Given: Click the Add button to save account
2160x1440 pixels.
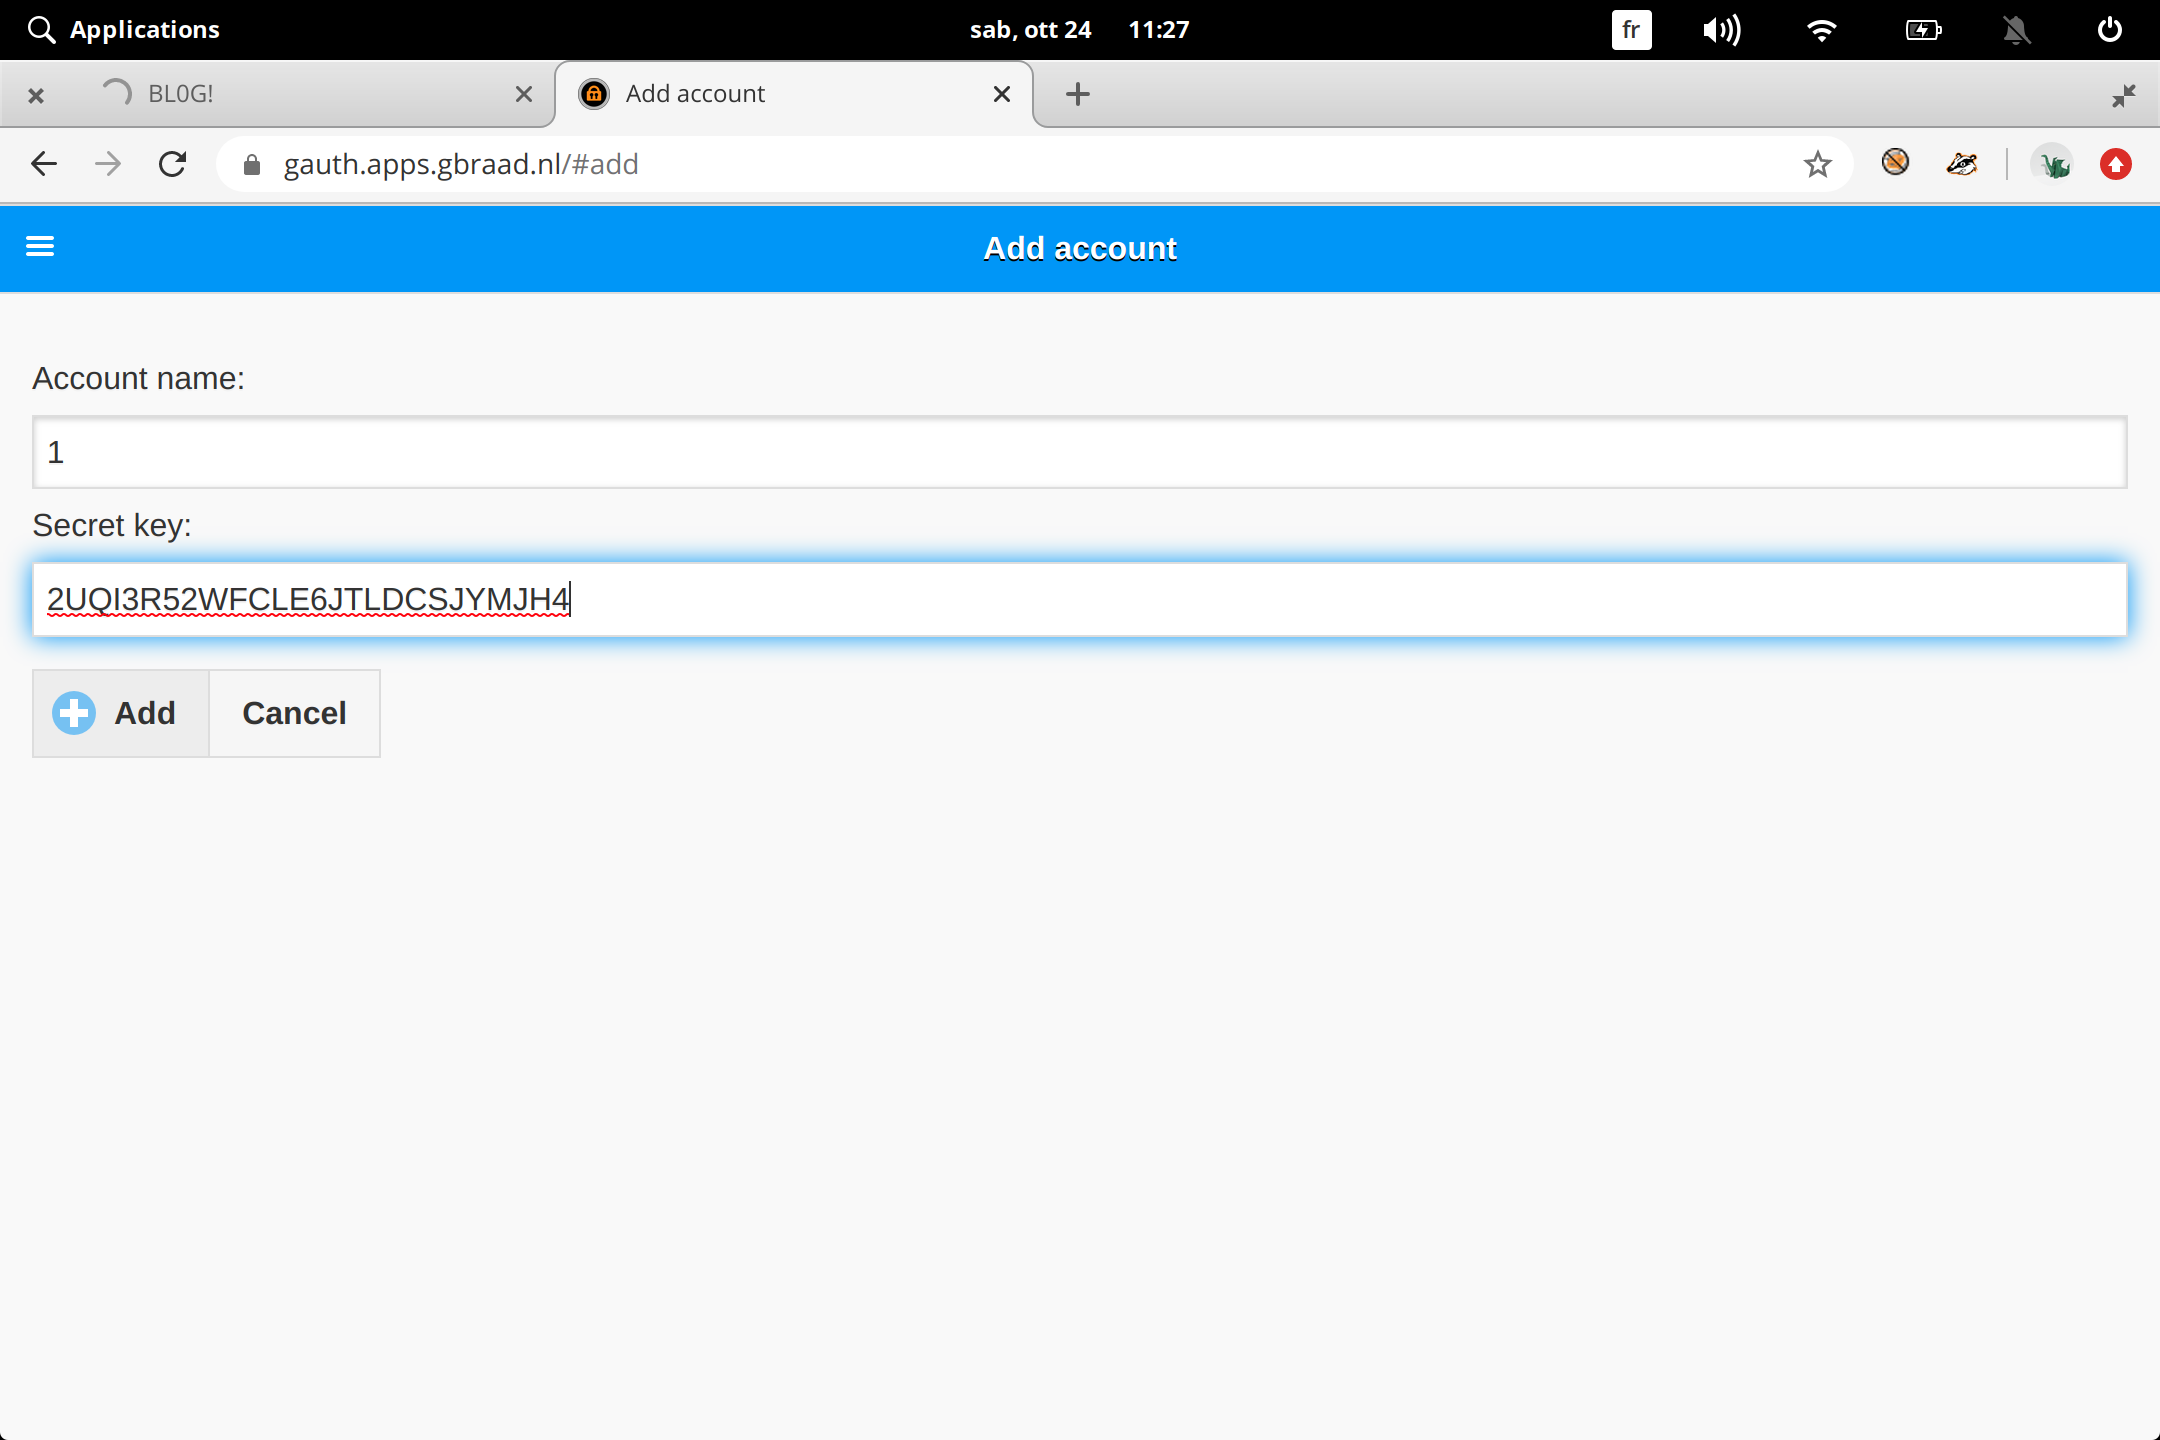Looking at the screenshot, I should pyautogui.click(x=120, y=713).
